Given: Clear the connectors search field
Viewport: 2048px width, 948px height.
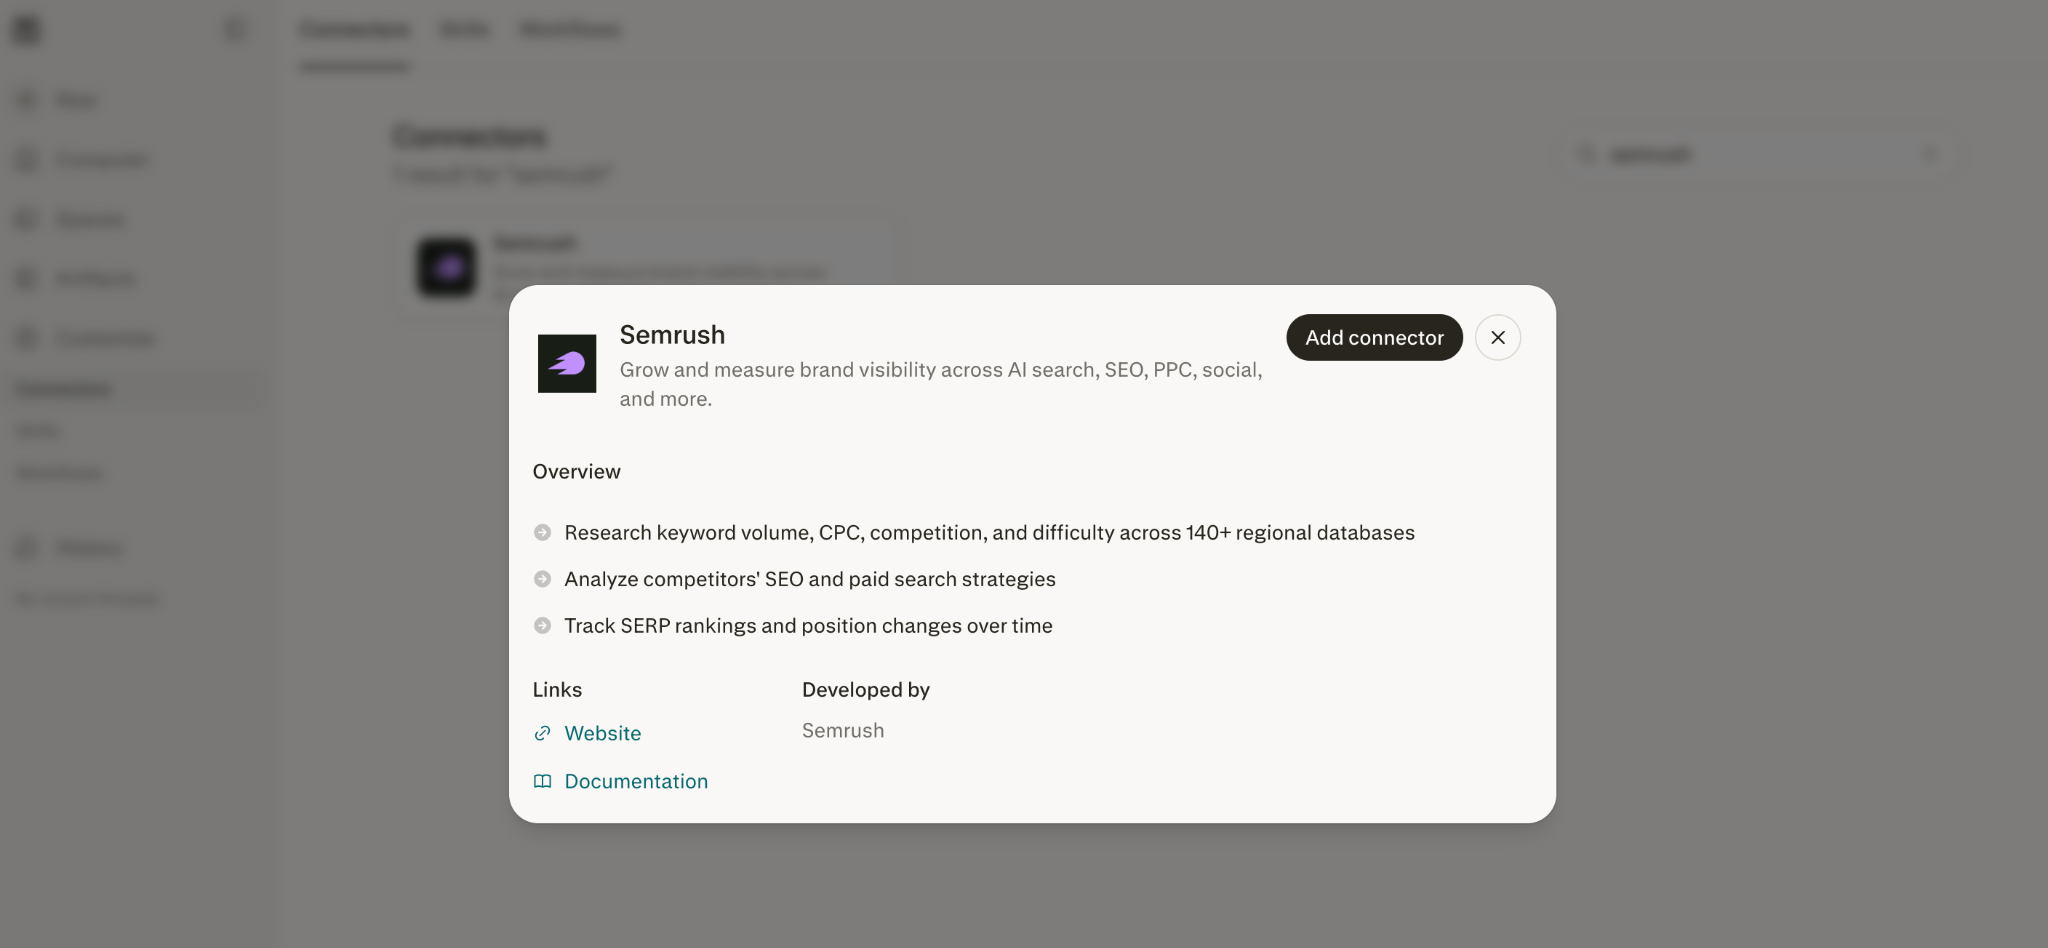Looking at the screenshot, I should point(1931,154).
